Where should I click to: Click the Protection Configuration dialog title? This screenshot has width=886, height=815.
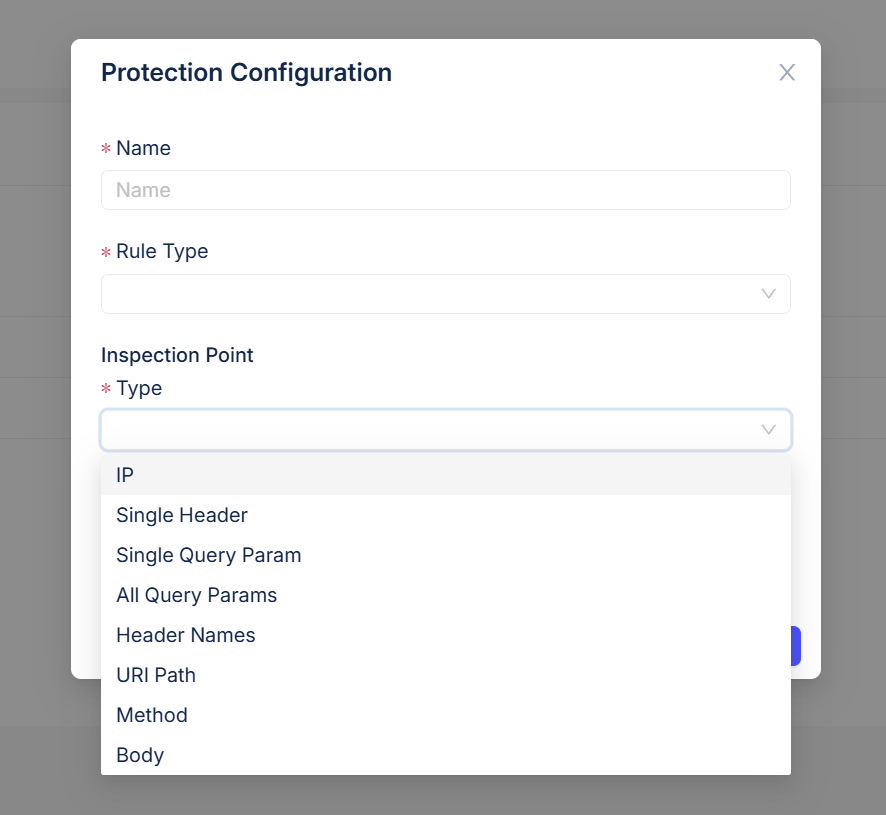click(246, 72)
